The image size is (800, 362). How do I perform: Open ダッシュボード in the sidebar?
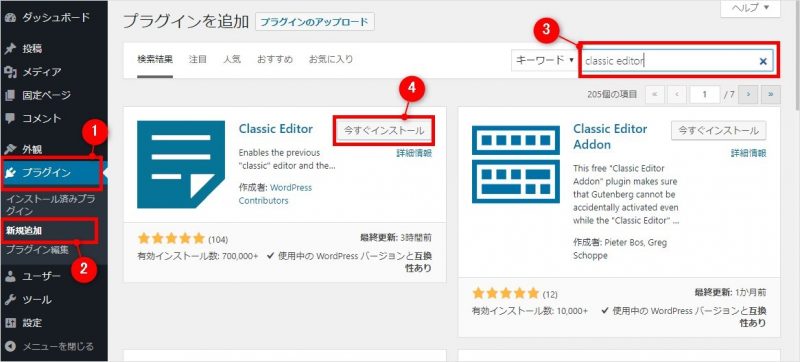[56, 17]
